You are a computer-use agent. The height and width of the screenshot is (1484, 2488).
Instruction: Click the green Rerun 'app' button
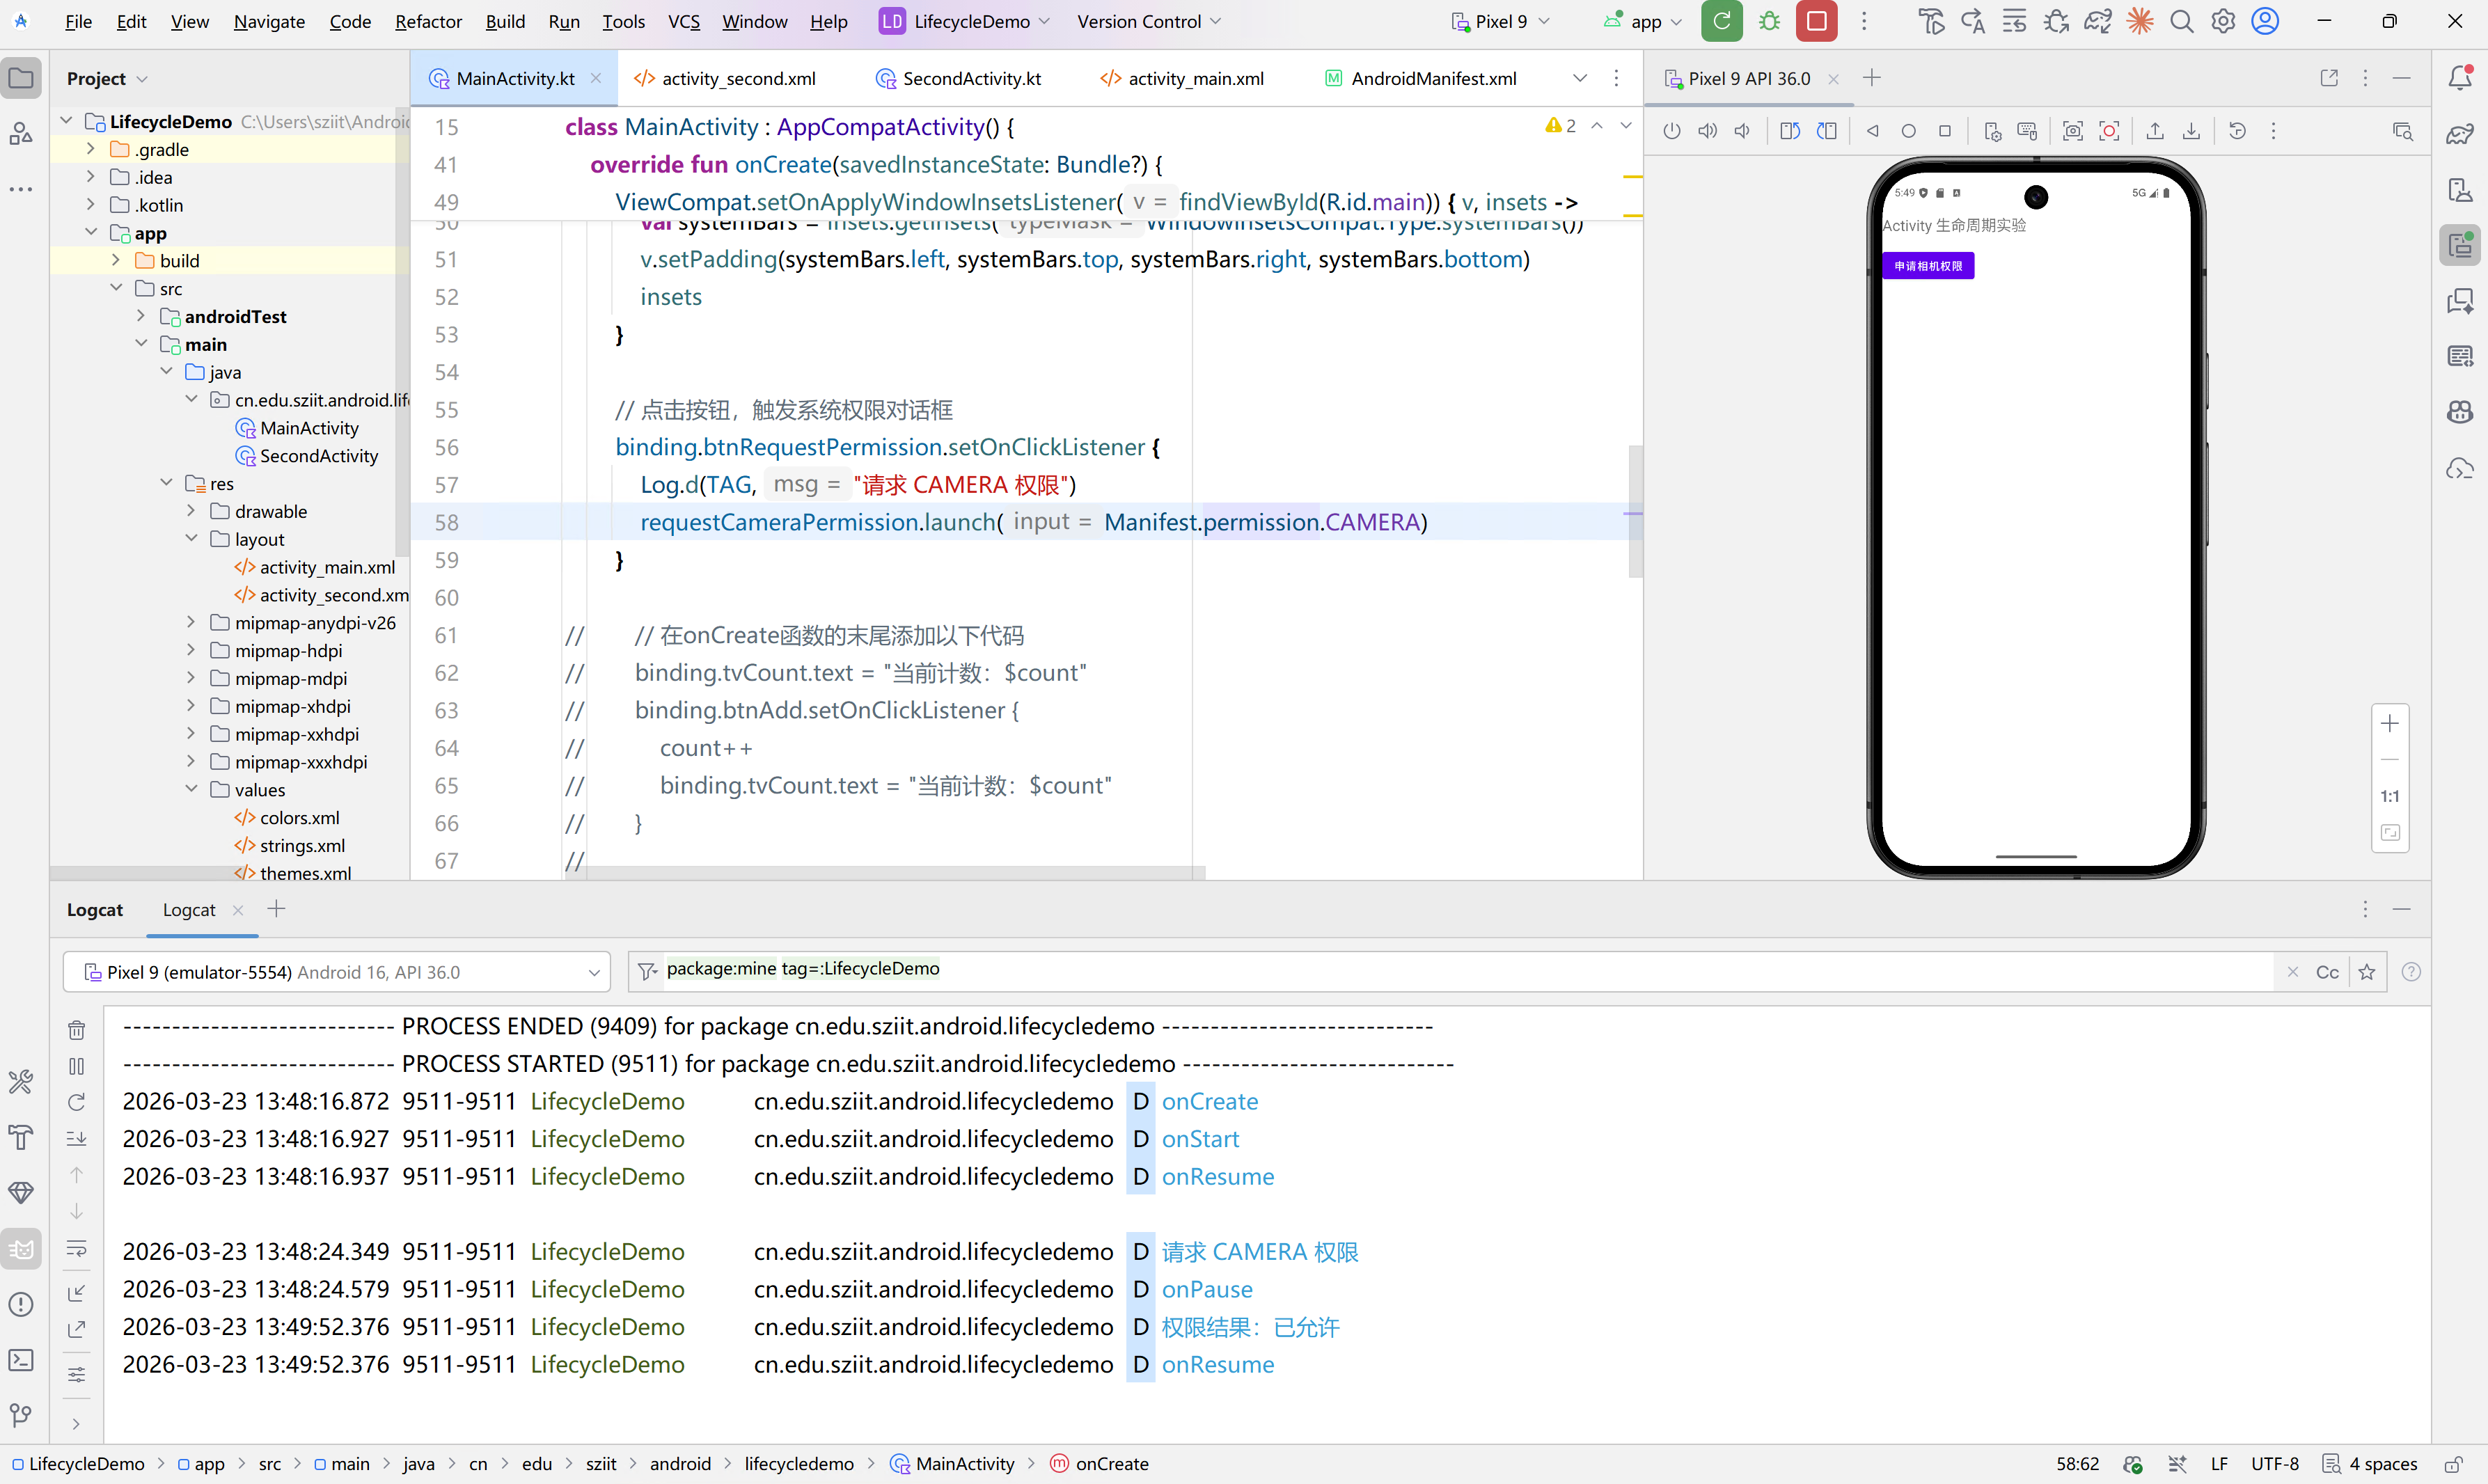[1721, 21]
